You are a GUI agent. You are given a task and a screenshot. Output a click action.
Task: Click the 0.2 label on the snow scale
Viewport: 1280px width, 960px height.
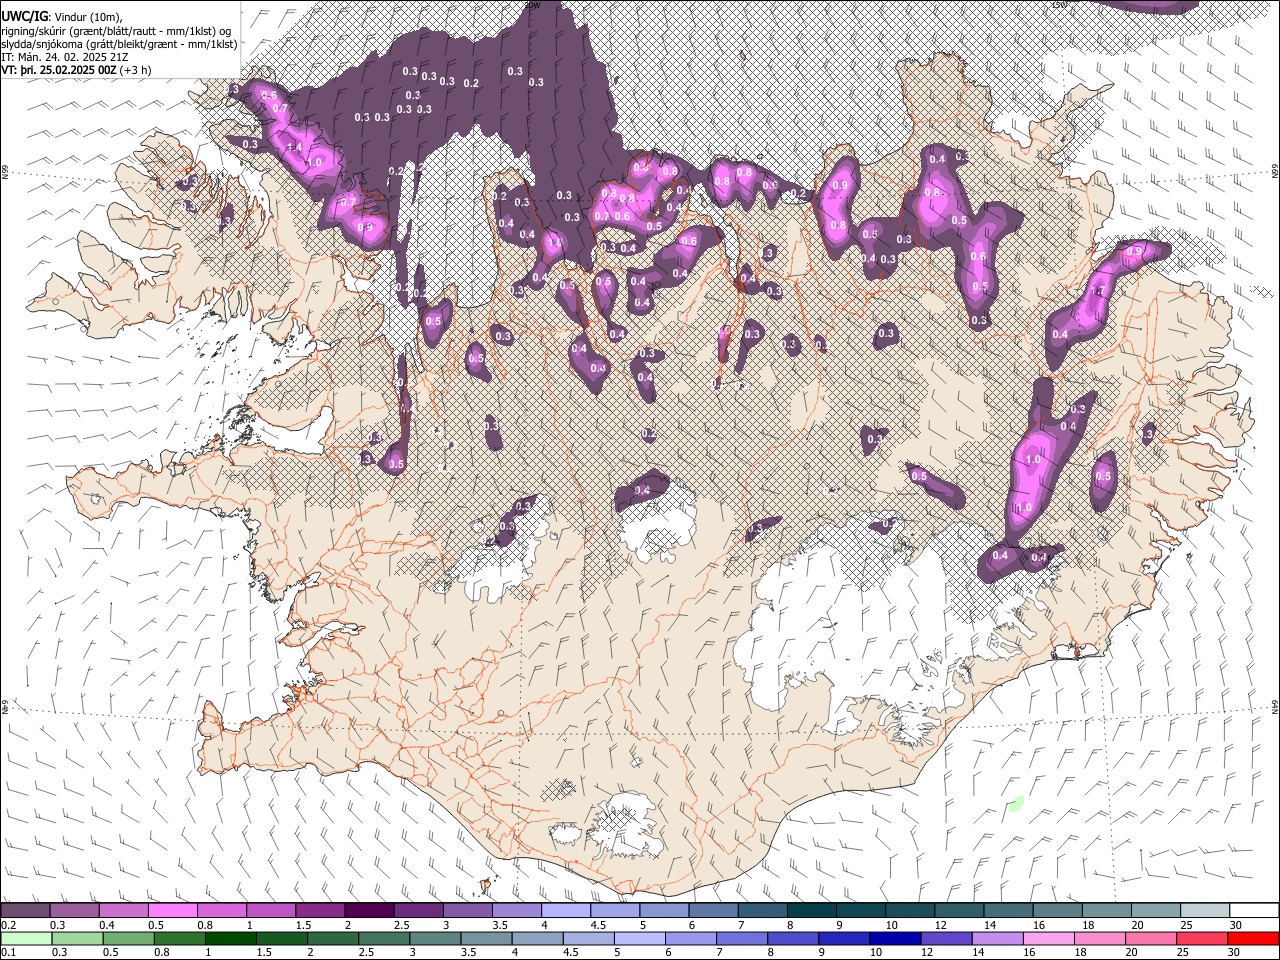(x=7, y=925)
